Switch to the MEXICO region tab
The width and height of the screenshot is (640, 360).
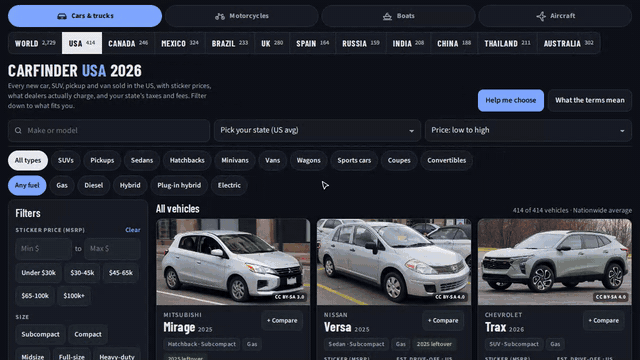pyautogui.click(x=180, y=43)
